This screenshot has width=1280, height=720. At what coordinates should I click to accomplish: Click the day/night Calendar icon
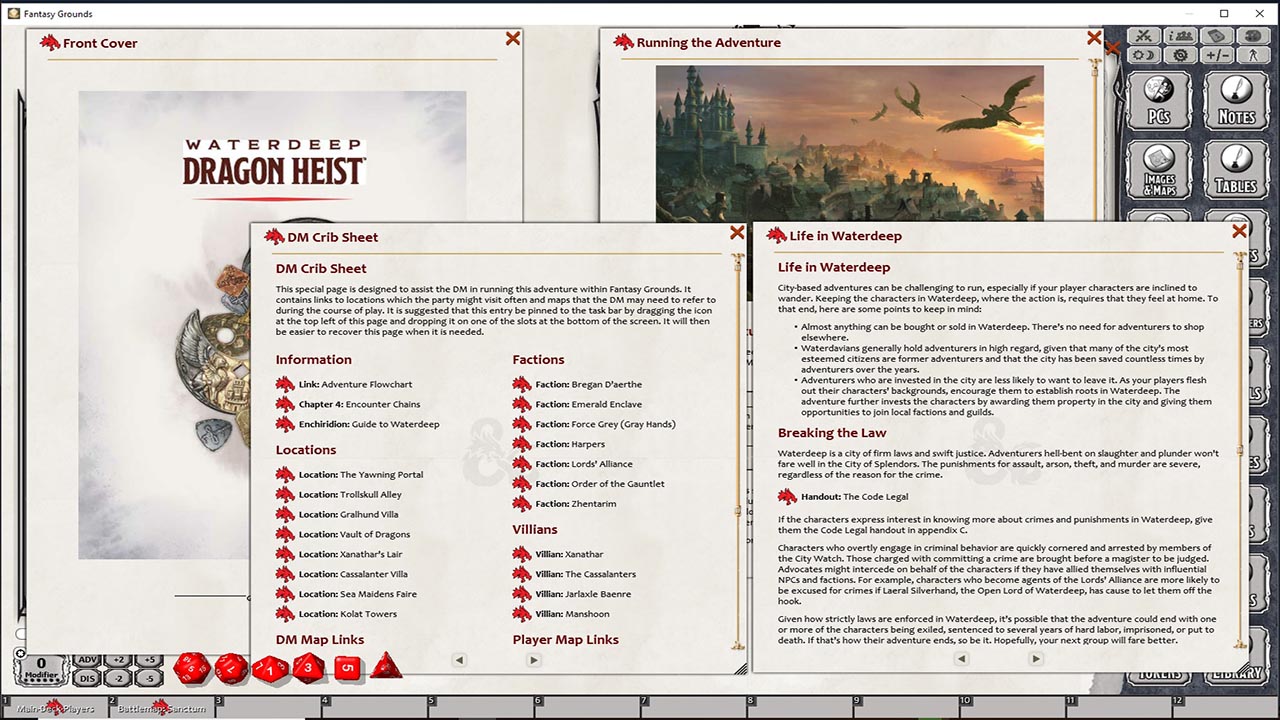tap(1146, 55)
